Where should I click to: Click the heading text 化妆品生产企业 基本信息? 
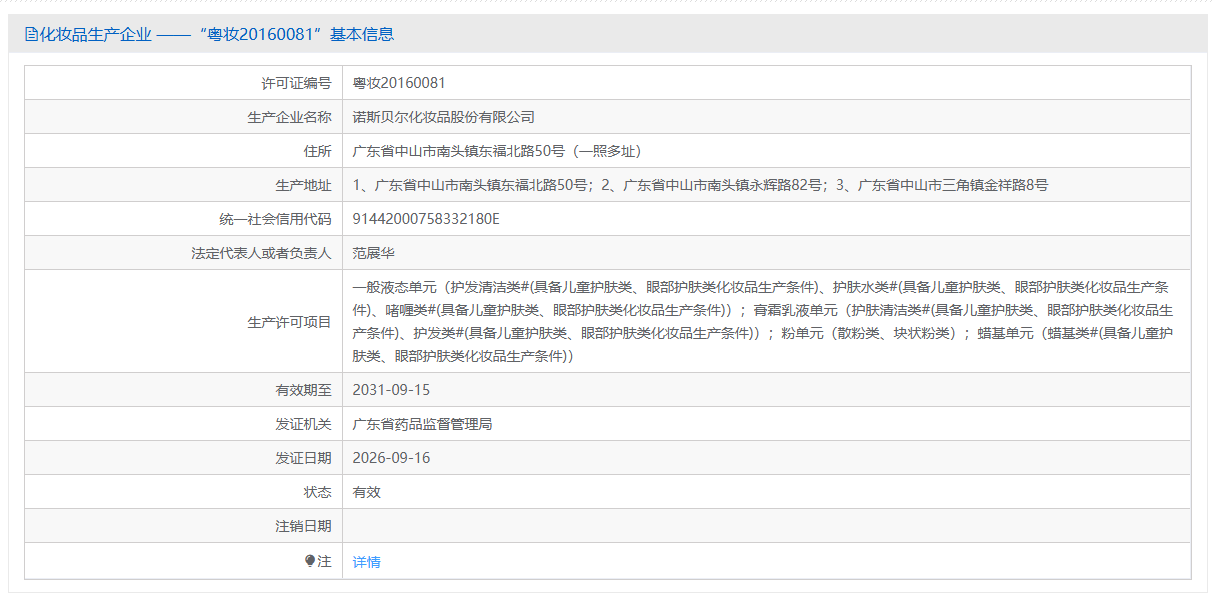coord(216,35)
